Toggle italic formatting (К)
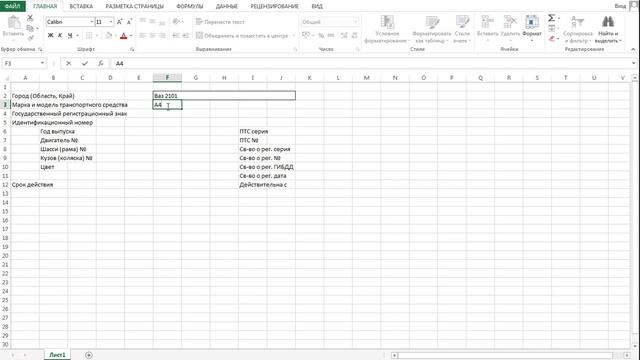Viewport: 640px width, 360px height. [x=60, y=36]
